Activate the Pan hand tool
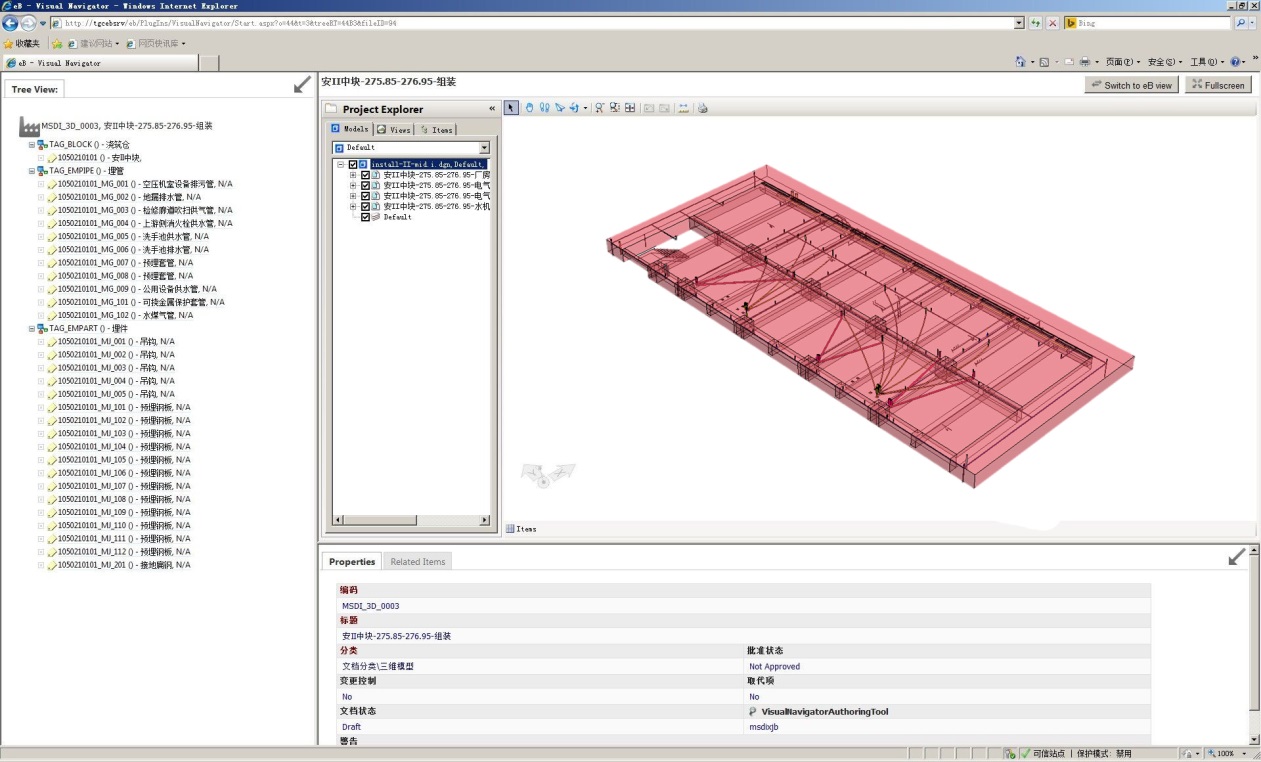The width and height of the screenshot is (1261, 762). (x=530, y=108)
